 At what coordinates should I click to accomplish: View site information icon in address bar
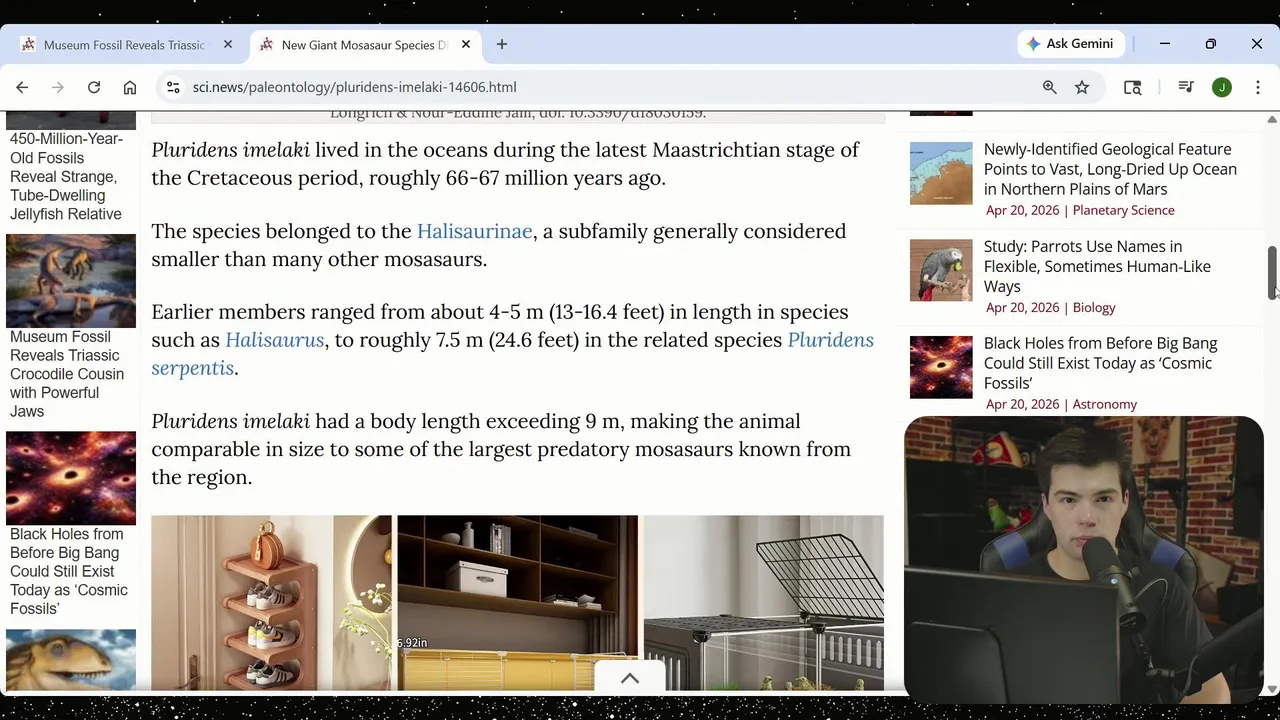173,87
